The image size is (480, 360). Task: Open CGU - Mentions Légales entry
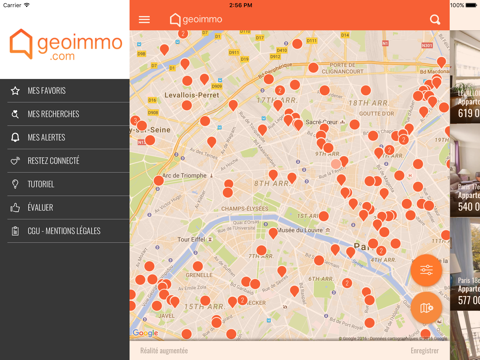(x=68, y=231)
